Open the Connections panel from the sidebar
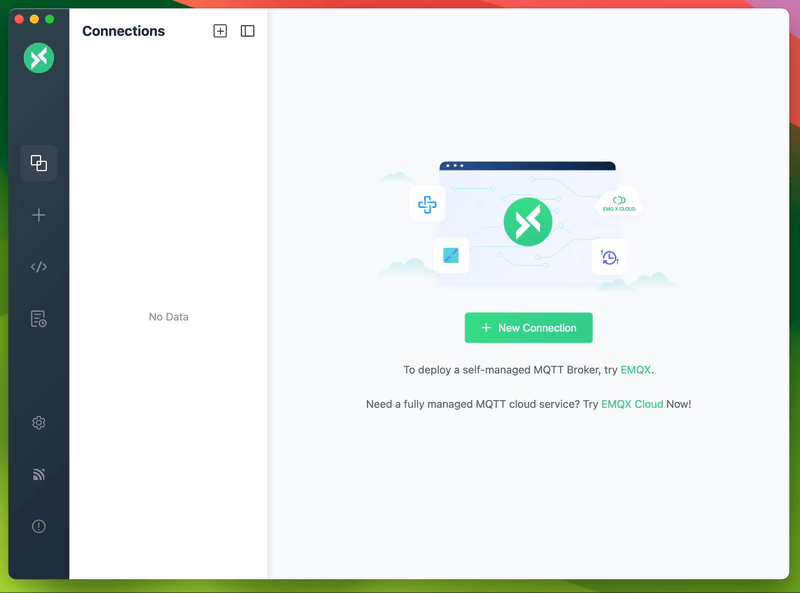This screenshot has height=593, width=800. pos(38,162)
